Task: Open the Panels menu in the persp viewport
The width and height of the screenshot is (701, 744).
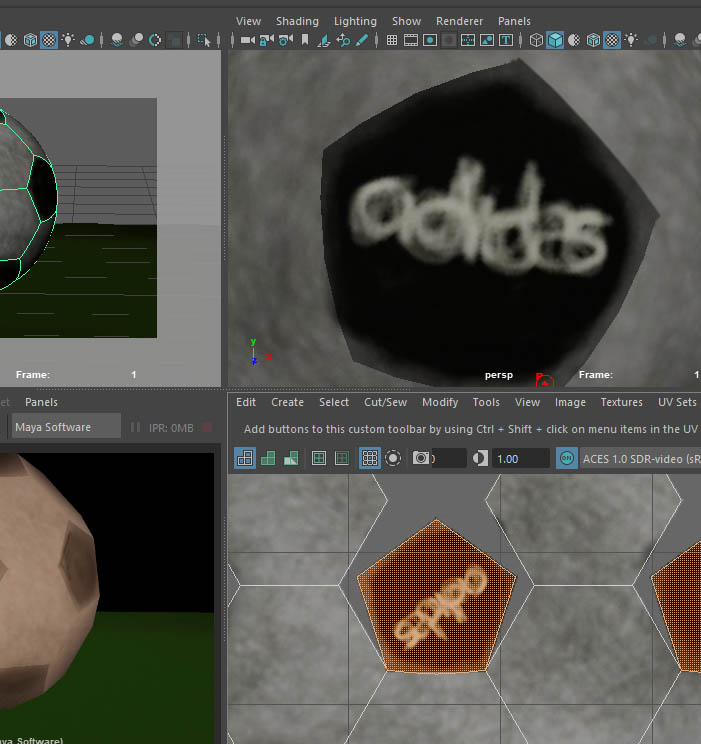Action: point(514,21)
